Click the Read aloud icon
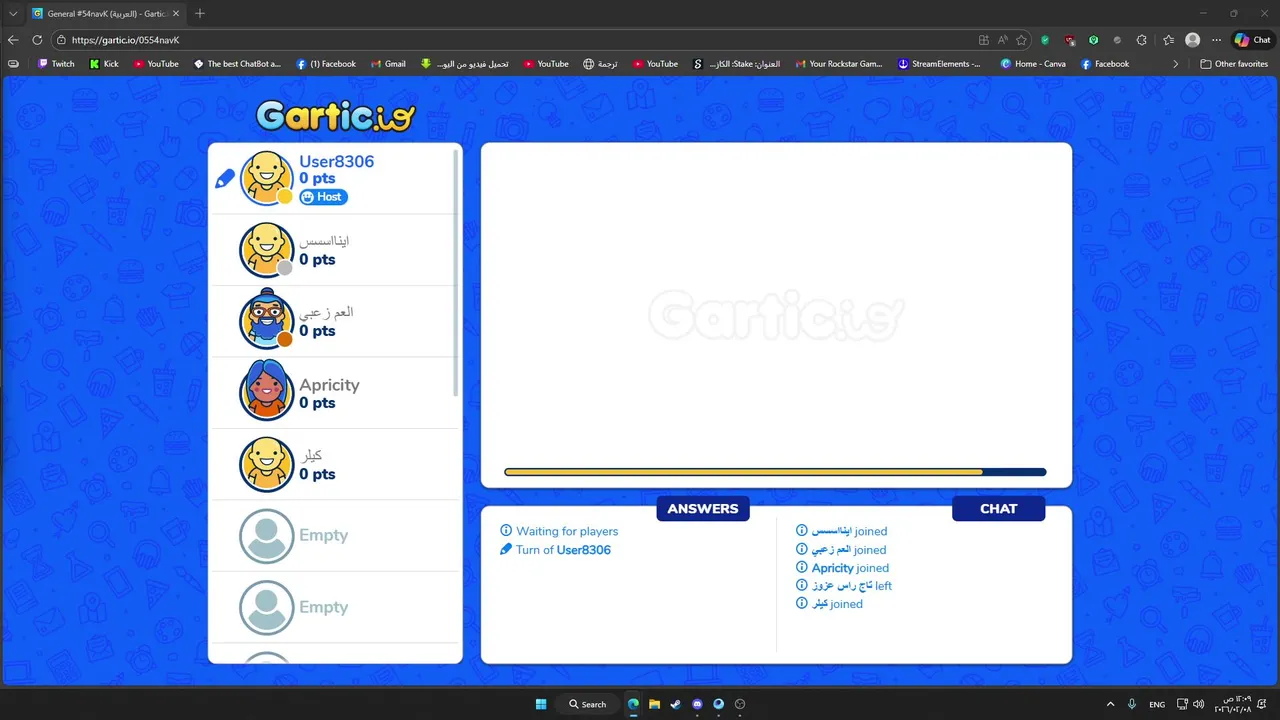1280x720 pixels. tap(1002, 40)
